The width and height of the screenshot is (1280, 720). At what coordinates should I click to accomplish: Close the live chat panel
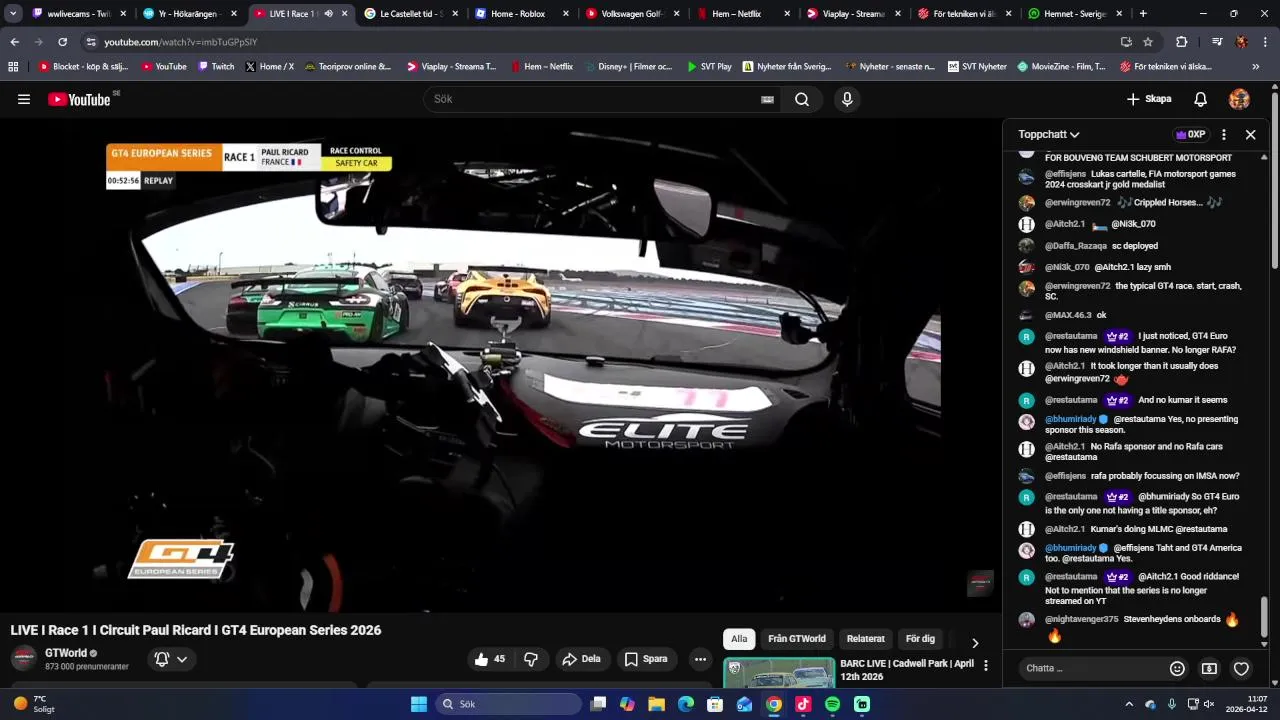point(1250,134)
